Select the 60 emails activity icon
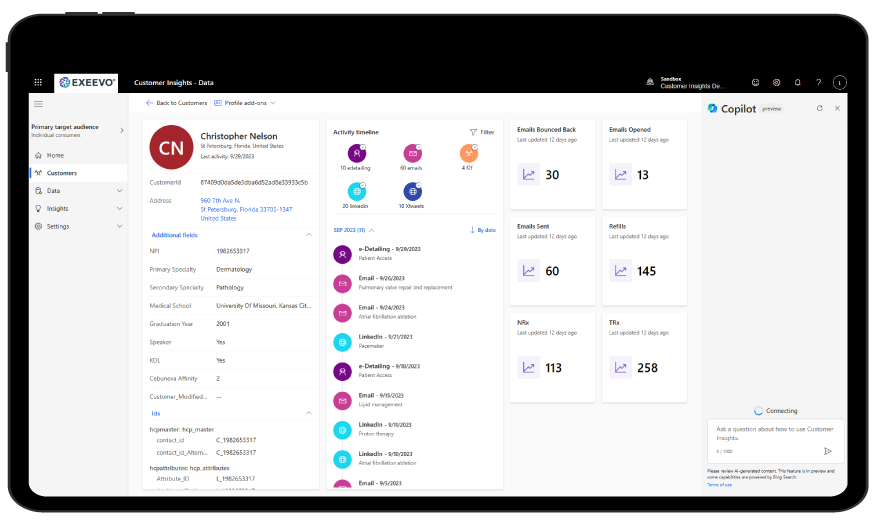875x525 pixels. (x=412, y=153)
